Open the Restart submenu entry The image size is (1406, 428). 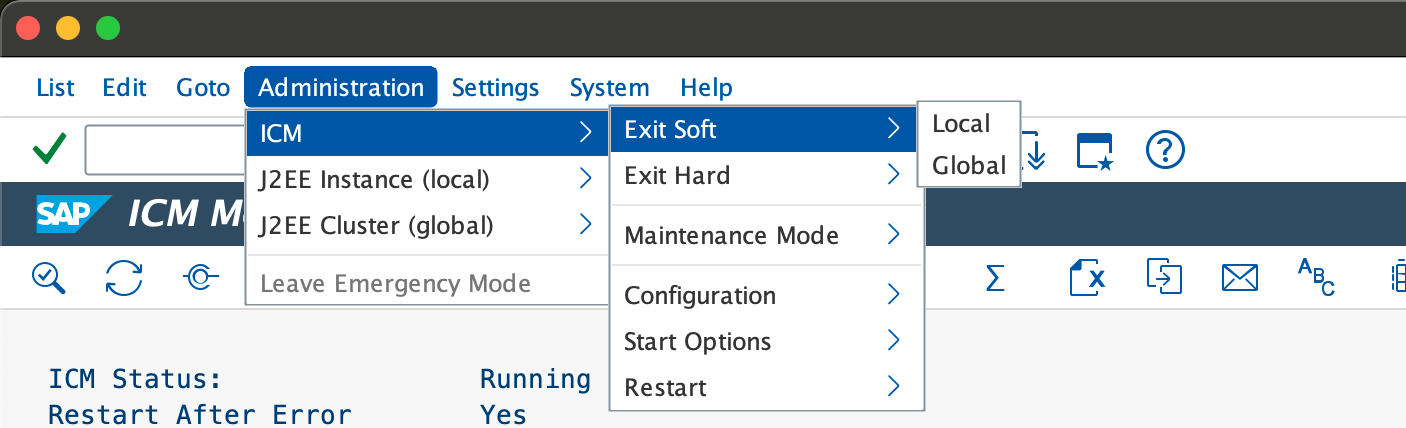(x=764, y=387)
